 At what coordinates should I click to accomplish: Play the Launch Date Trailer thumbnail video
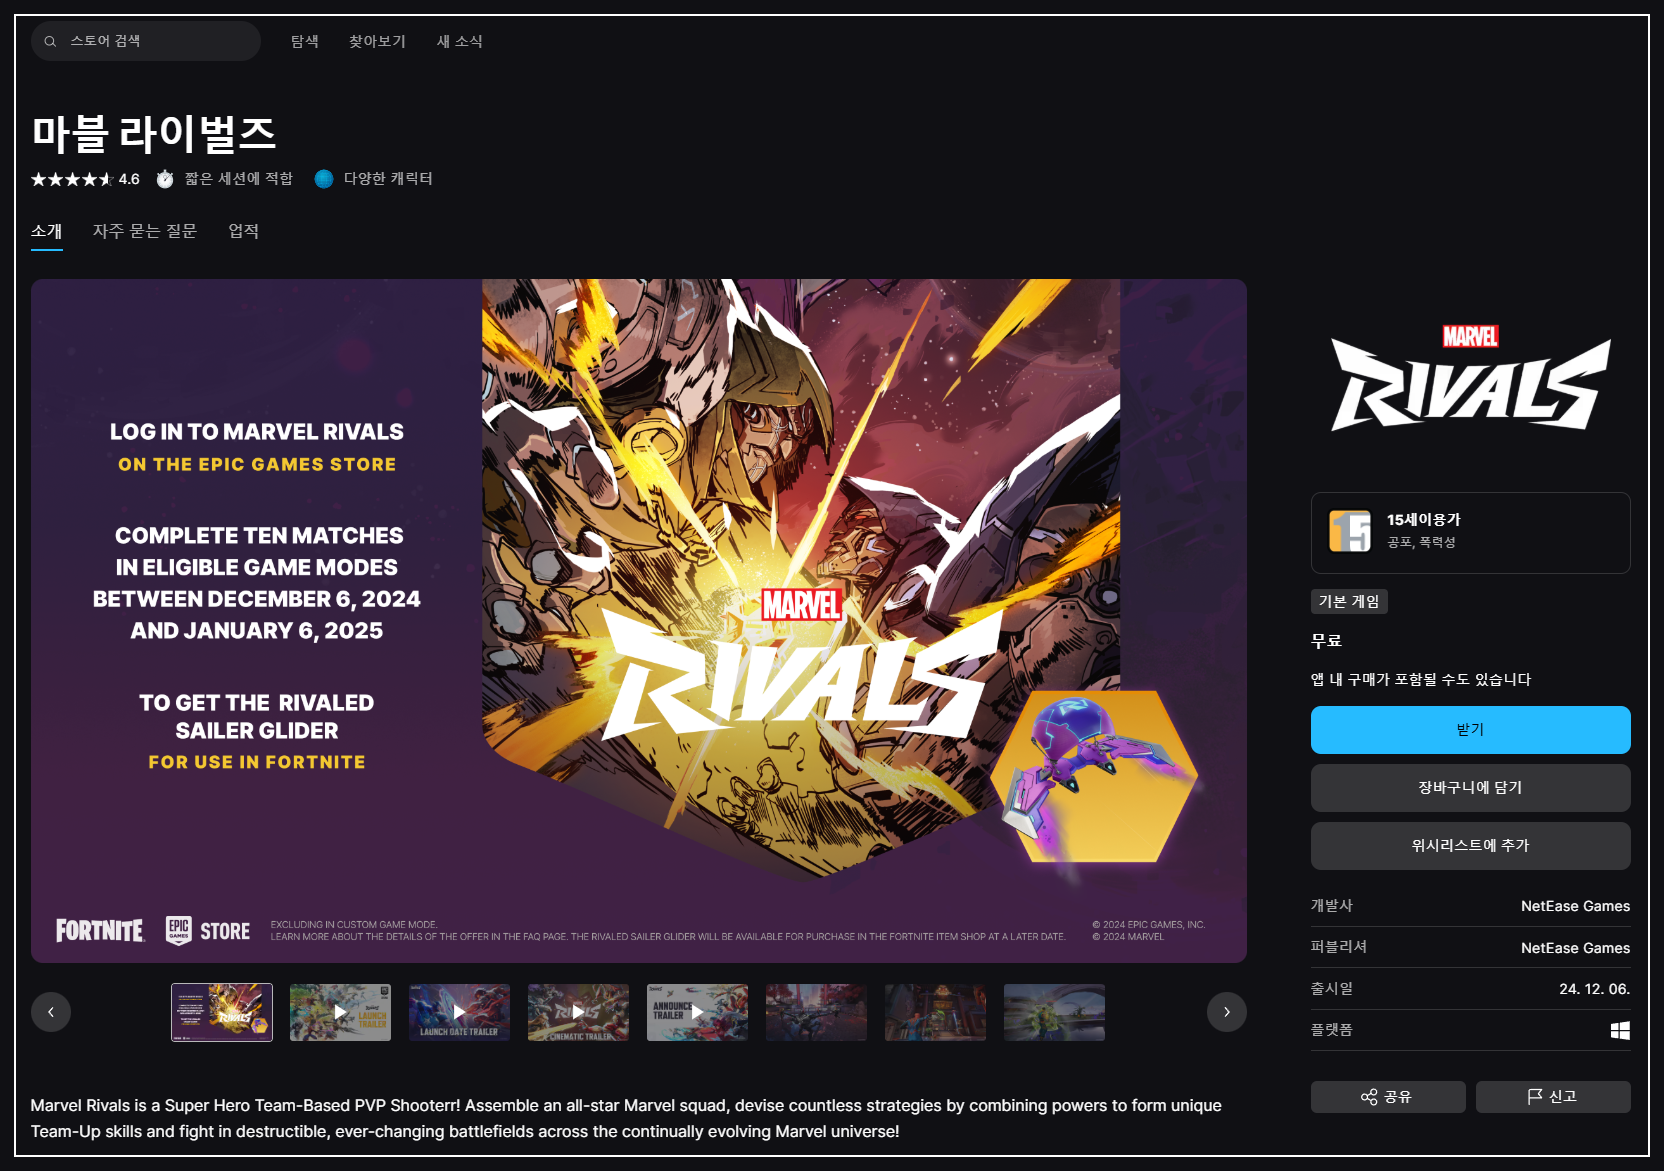(x=459, y=1012)
